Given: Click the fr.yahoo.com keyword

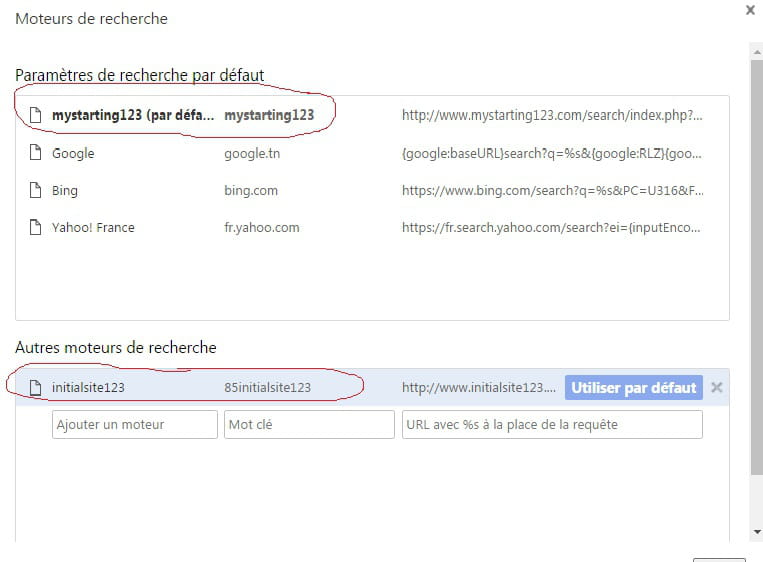Looking at the screenshot, I should (262, 227).
